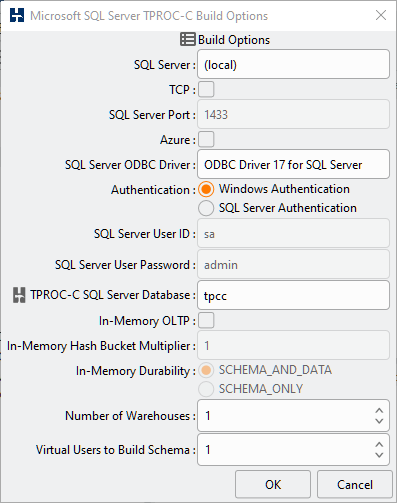This screenshot has width=397, height=503.
Task: Click the 'Azure :' label
Action: click(x=178, y=140)
